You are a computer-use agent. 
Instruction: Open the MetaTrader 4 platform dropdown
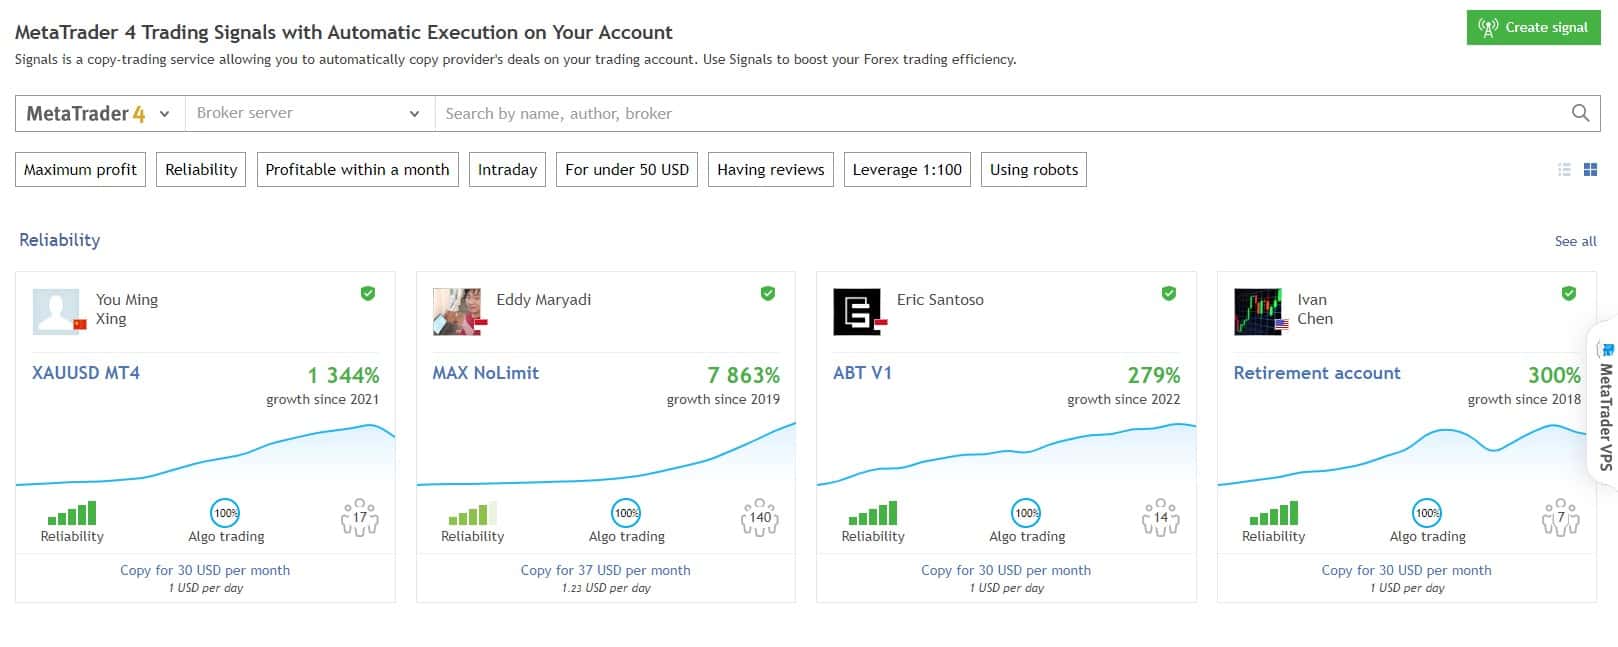point(99,113)
